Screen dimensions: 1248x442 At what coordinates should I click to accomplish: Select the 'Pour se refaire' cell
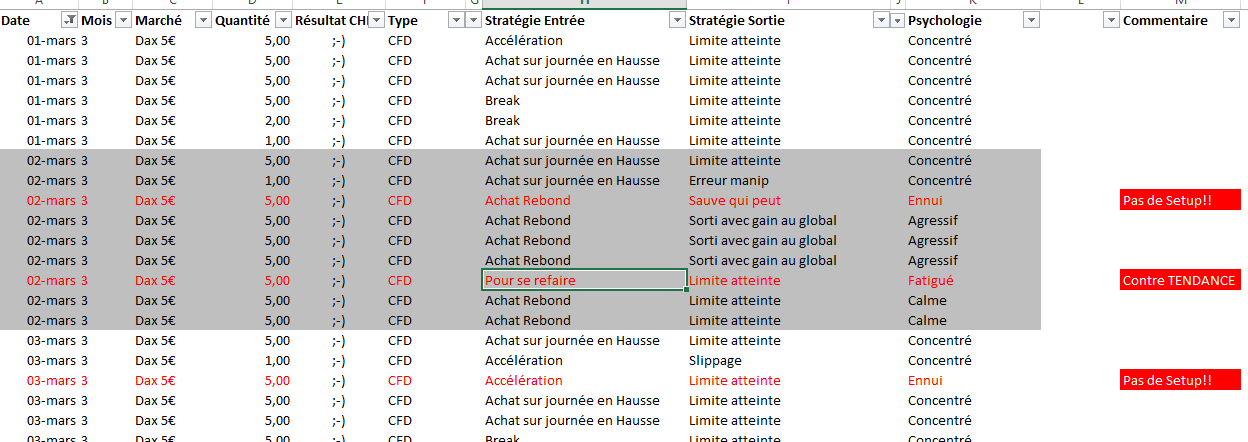coord(583,281)
